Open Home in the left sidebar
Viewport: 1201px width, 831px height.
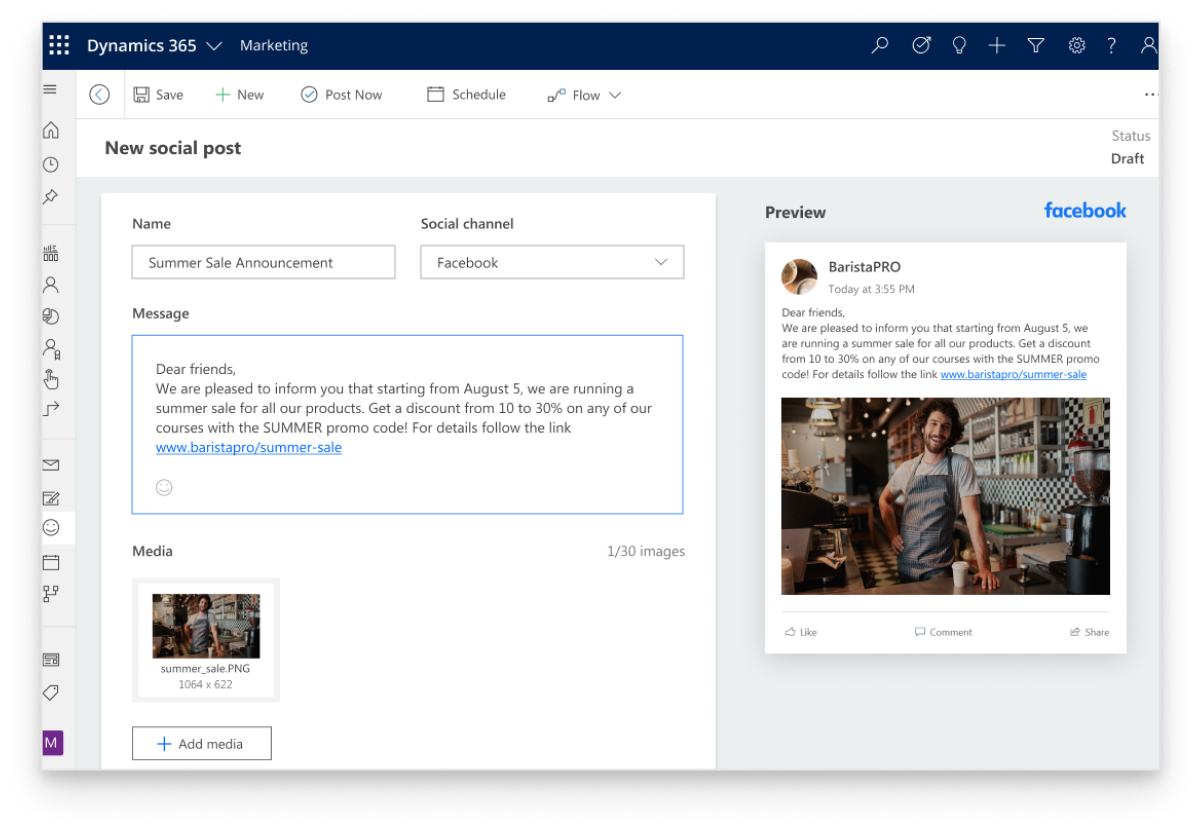[51, 130]
